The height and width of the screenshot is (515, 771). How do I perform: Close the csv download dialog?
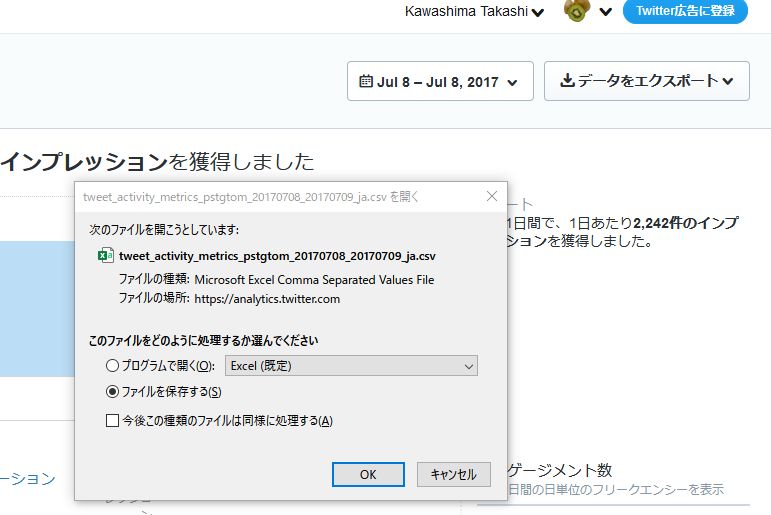coord(492,196)
